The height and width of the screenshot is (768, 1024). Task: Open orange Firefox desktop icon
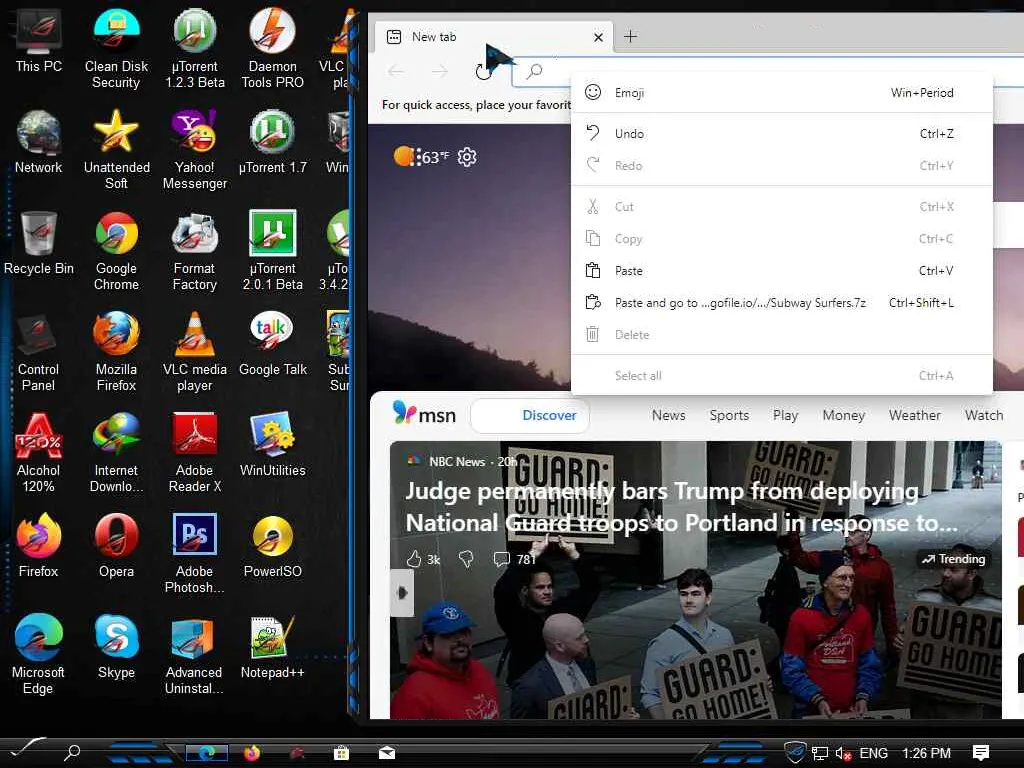pyautogui.click(x=39, y=546)
